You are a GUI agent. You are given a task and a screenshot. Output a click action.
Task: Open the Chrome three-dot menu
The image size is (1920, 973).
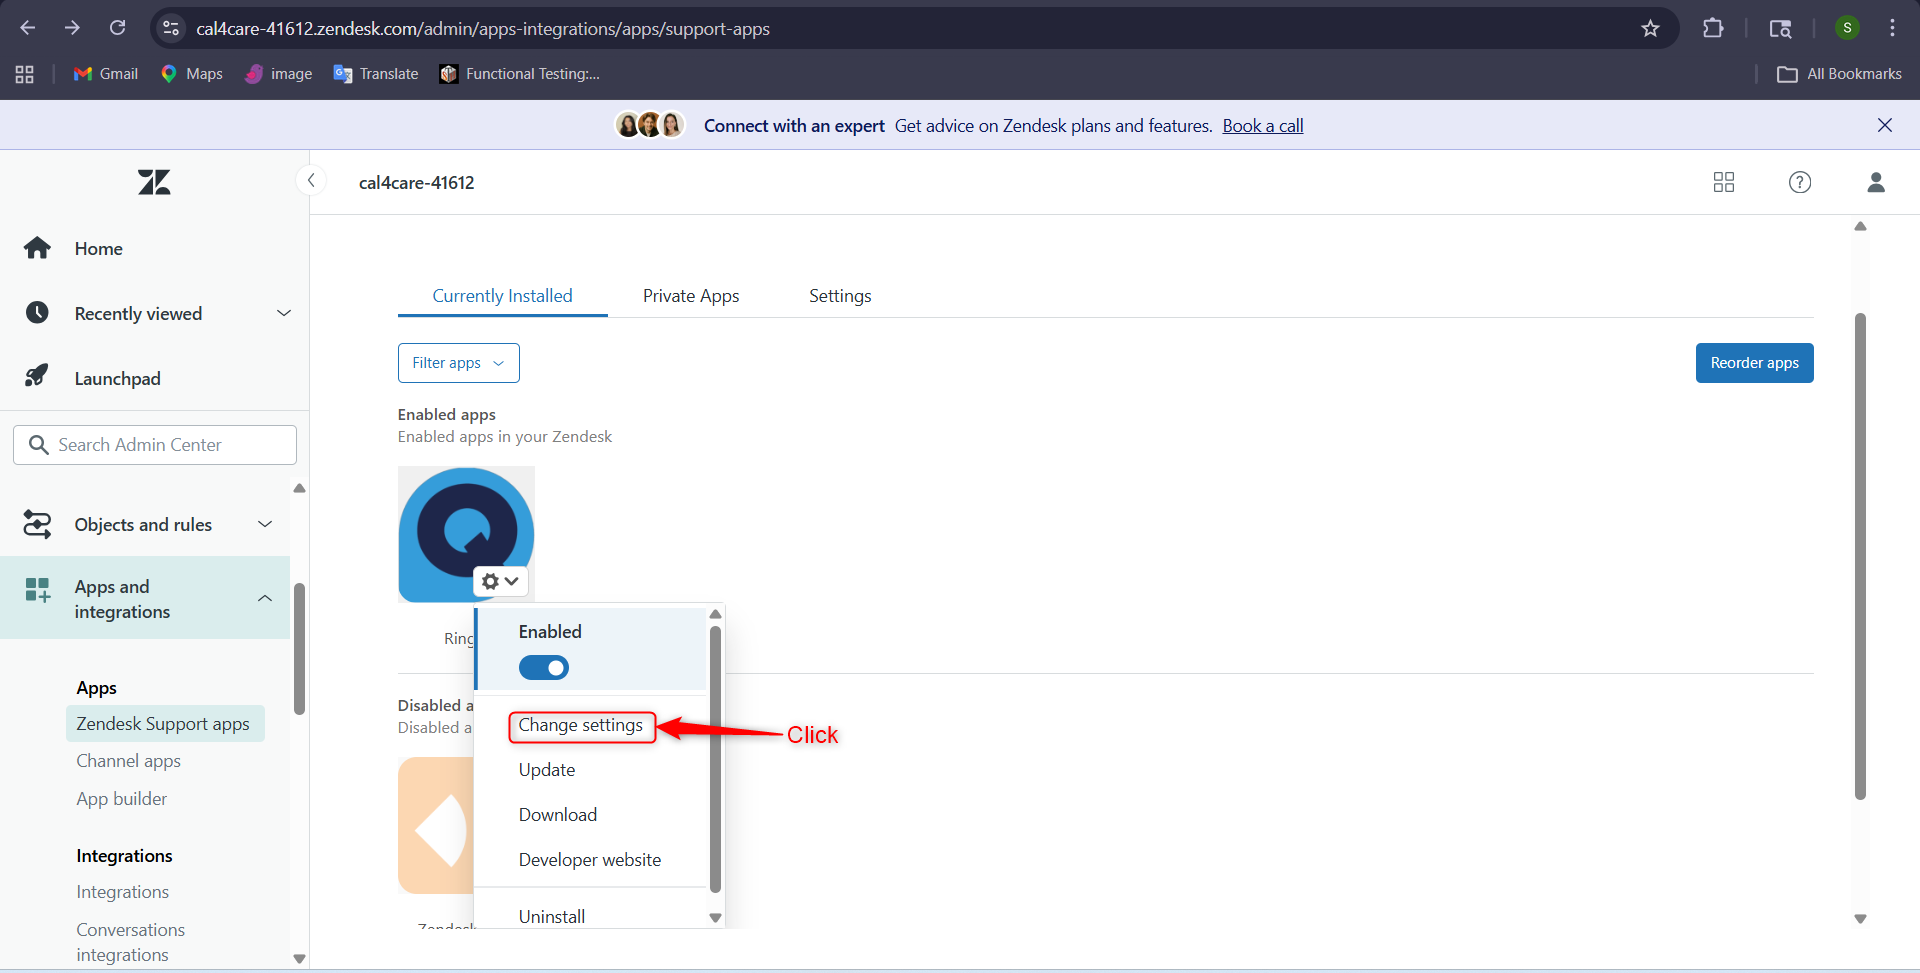[1892, 28]
